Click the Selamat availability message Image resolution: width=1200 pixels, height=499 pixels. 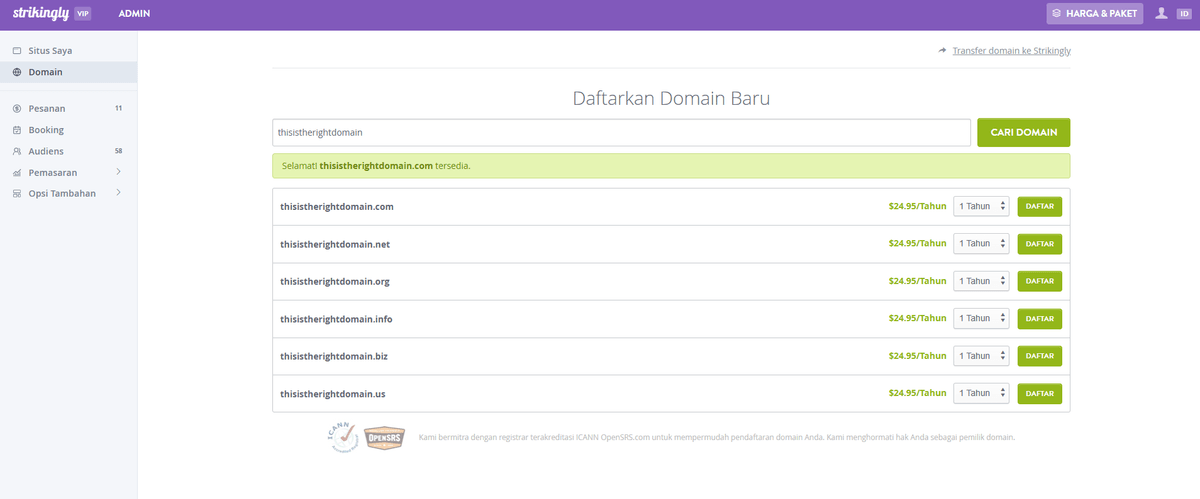pyautogui.click(x=375, y=165)
